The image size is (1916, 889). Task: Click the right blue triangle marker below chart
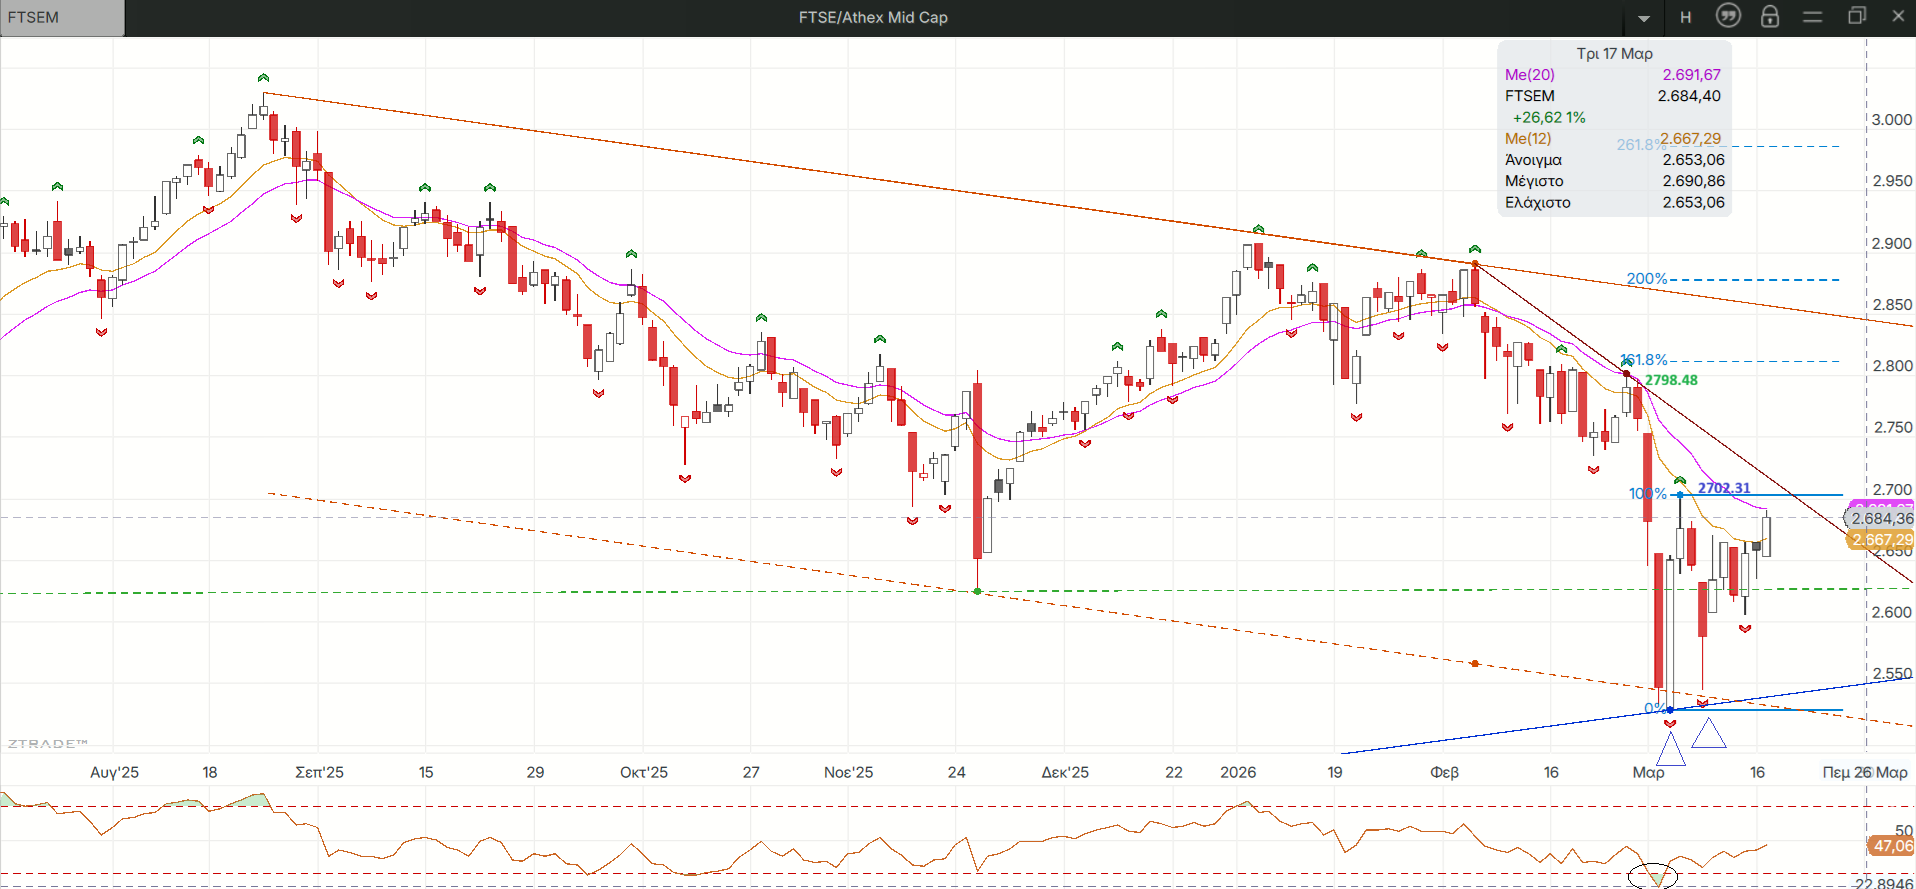point(1709,734)
